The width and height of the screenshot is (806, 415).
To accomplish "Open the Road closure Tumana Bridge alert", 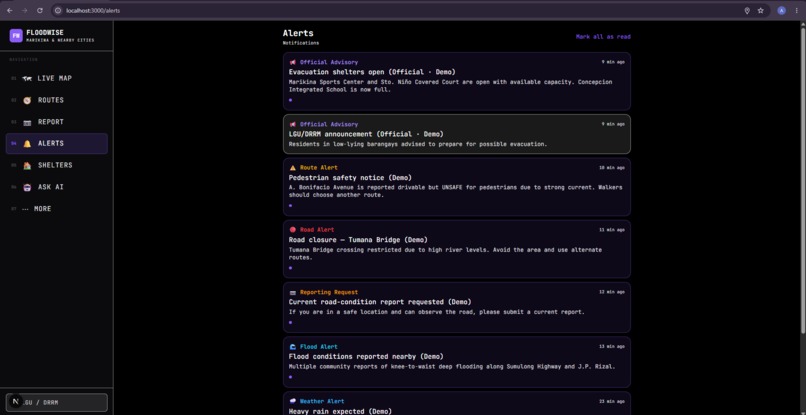I will pos(456,249).
